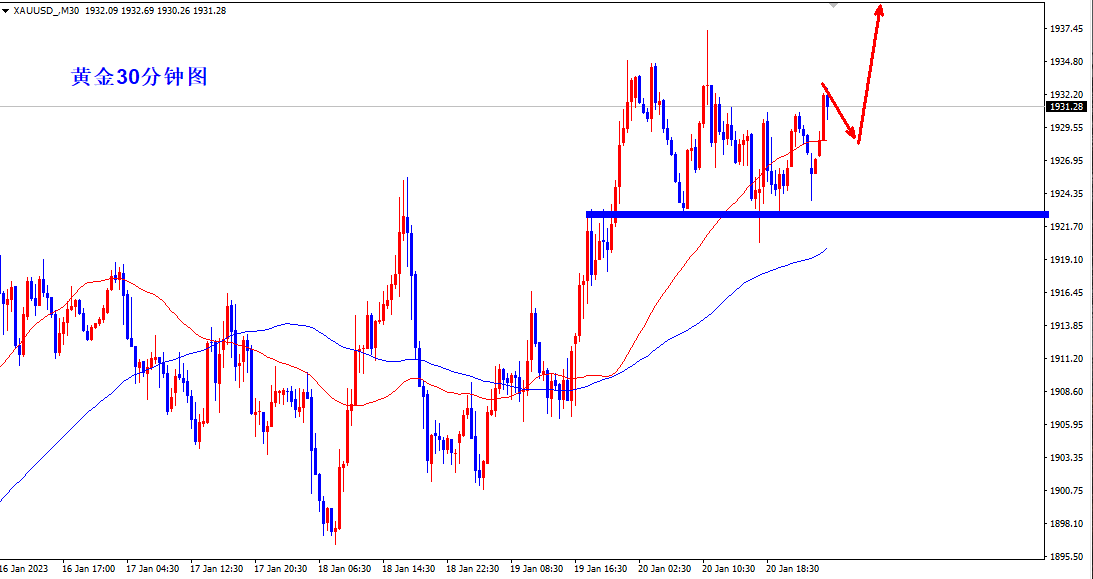
Task: Select the blue text label 黄金30分钟图
Action: [139, 77]
